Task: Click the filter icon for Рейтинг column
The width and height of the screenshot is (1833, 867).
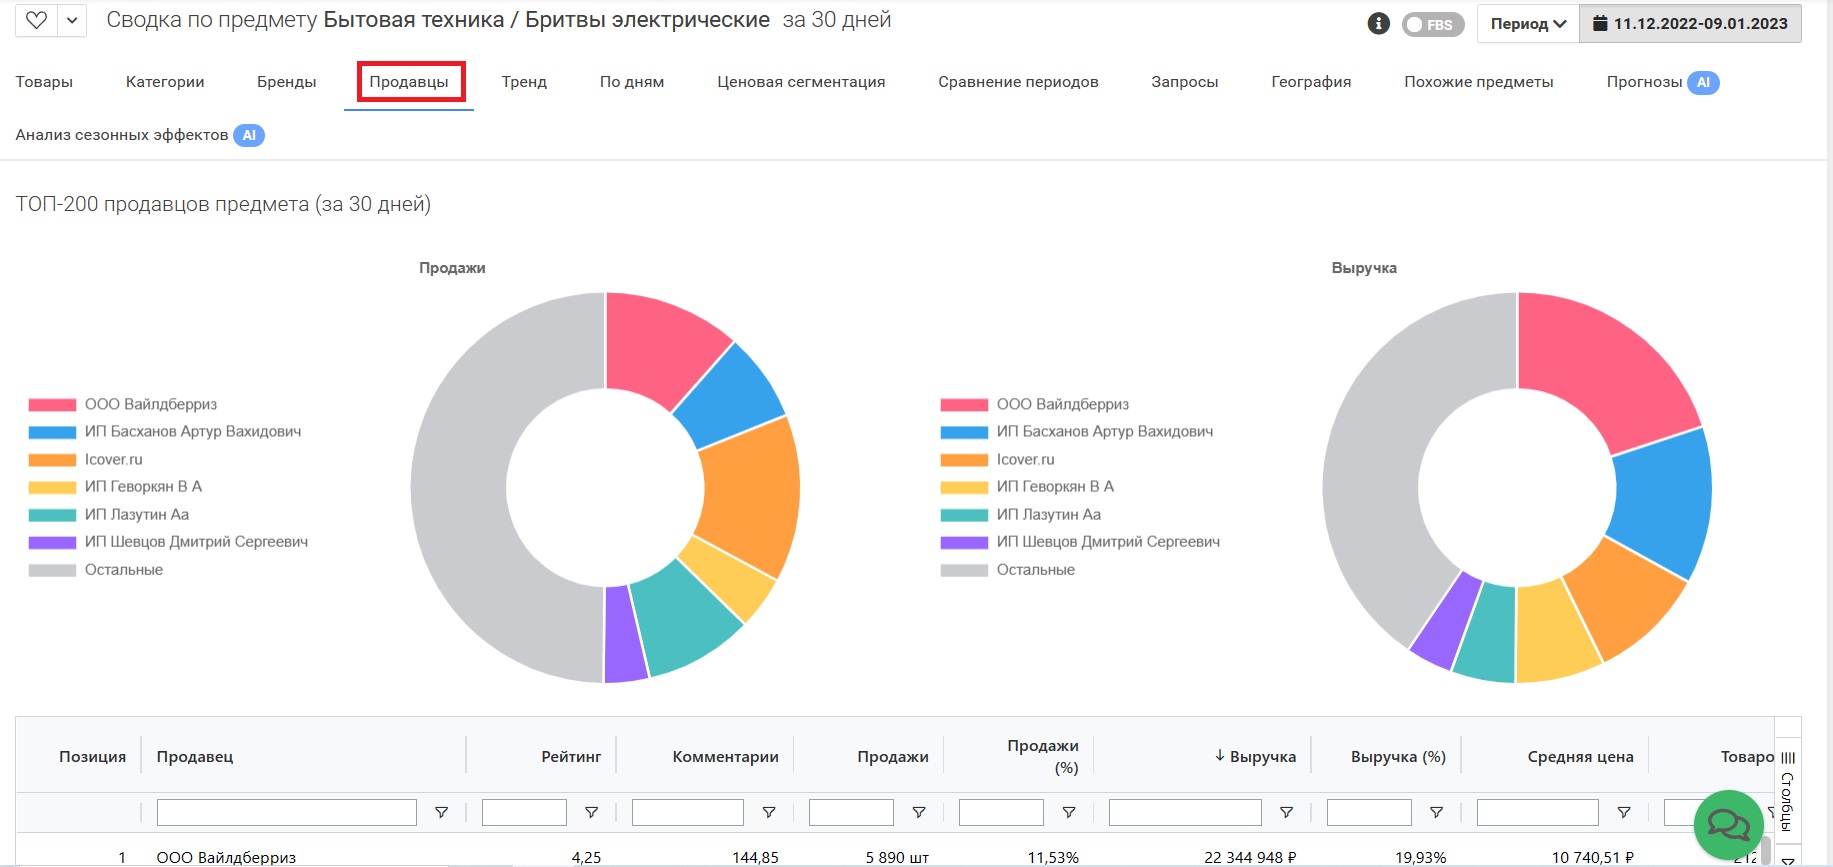Action: [591, 813]
